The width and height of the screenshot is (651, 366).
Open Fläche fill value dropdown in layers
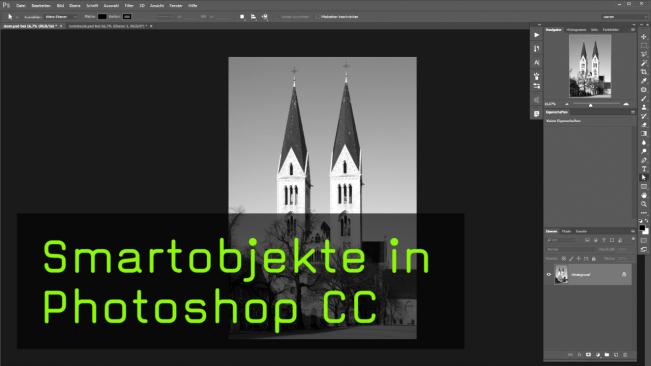click(x=622, y=259)
